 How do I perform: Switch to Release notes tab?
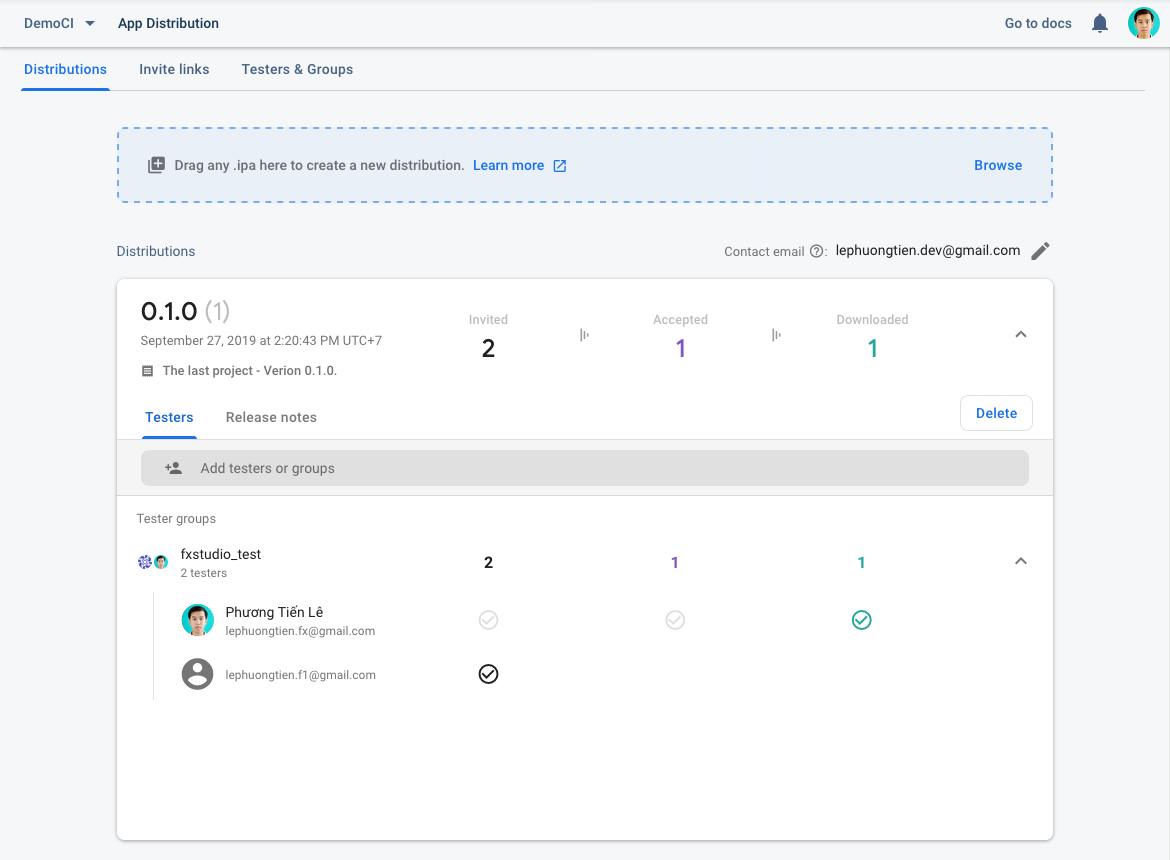271,417
